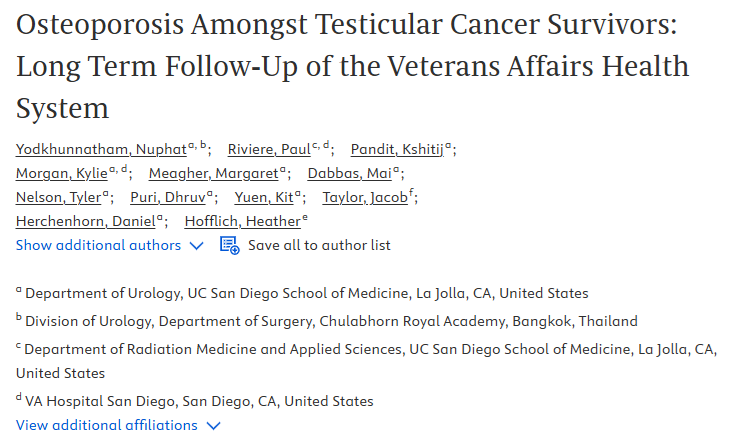Viewport: 733px width, 439px height.
Task: Expand the Show additional authors chevron
Action: 197,246
